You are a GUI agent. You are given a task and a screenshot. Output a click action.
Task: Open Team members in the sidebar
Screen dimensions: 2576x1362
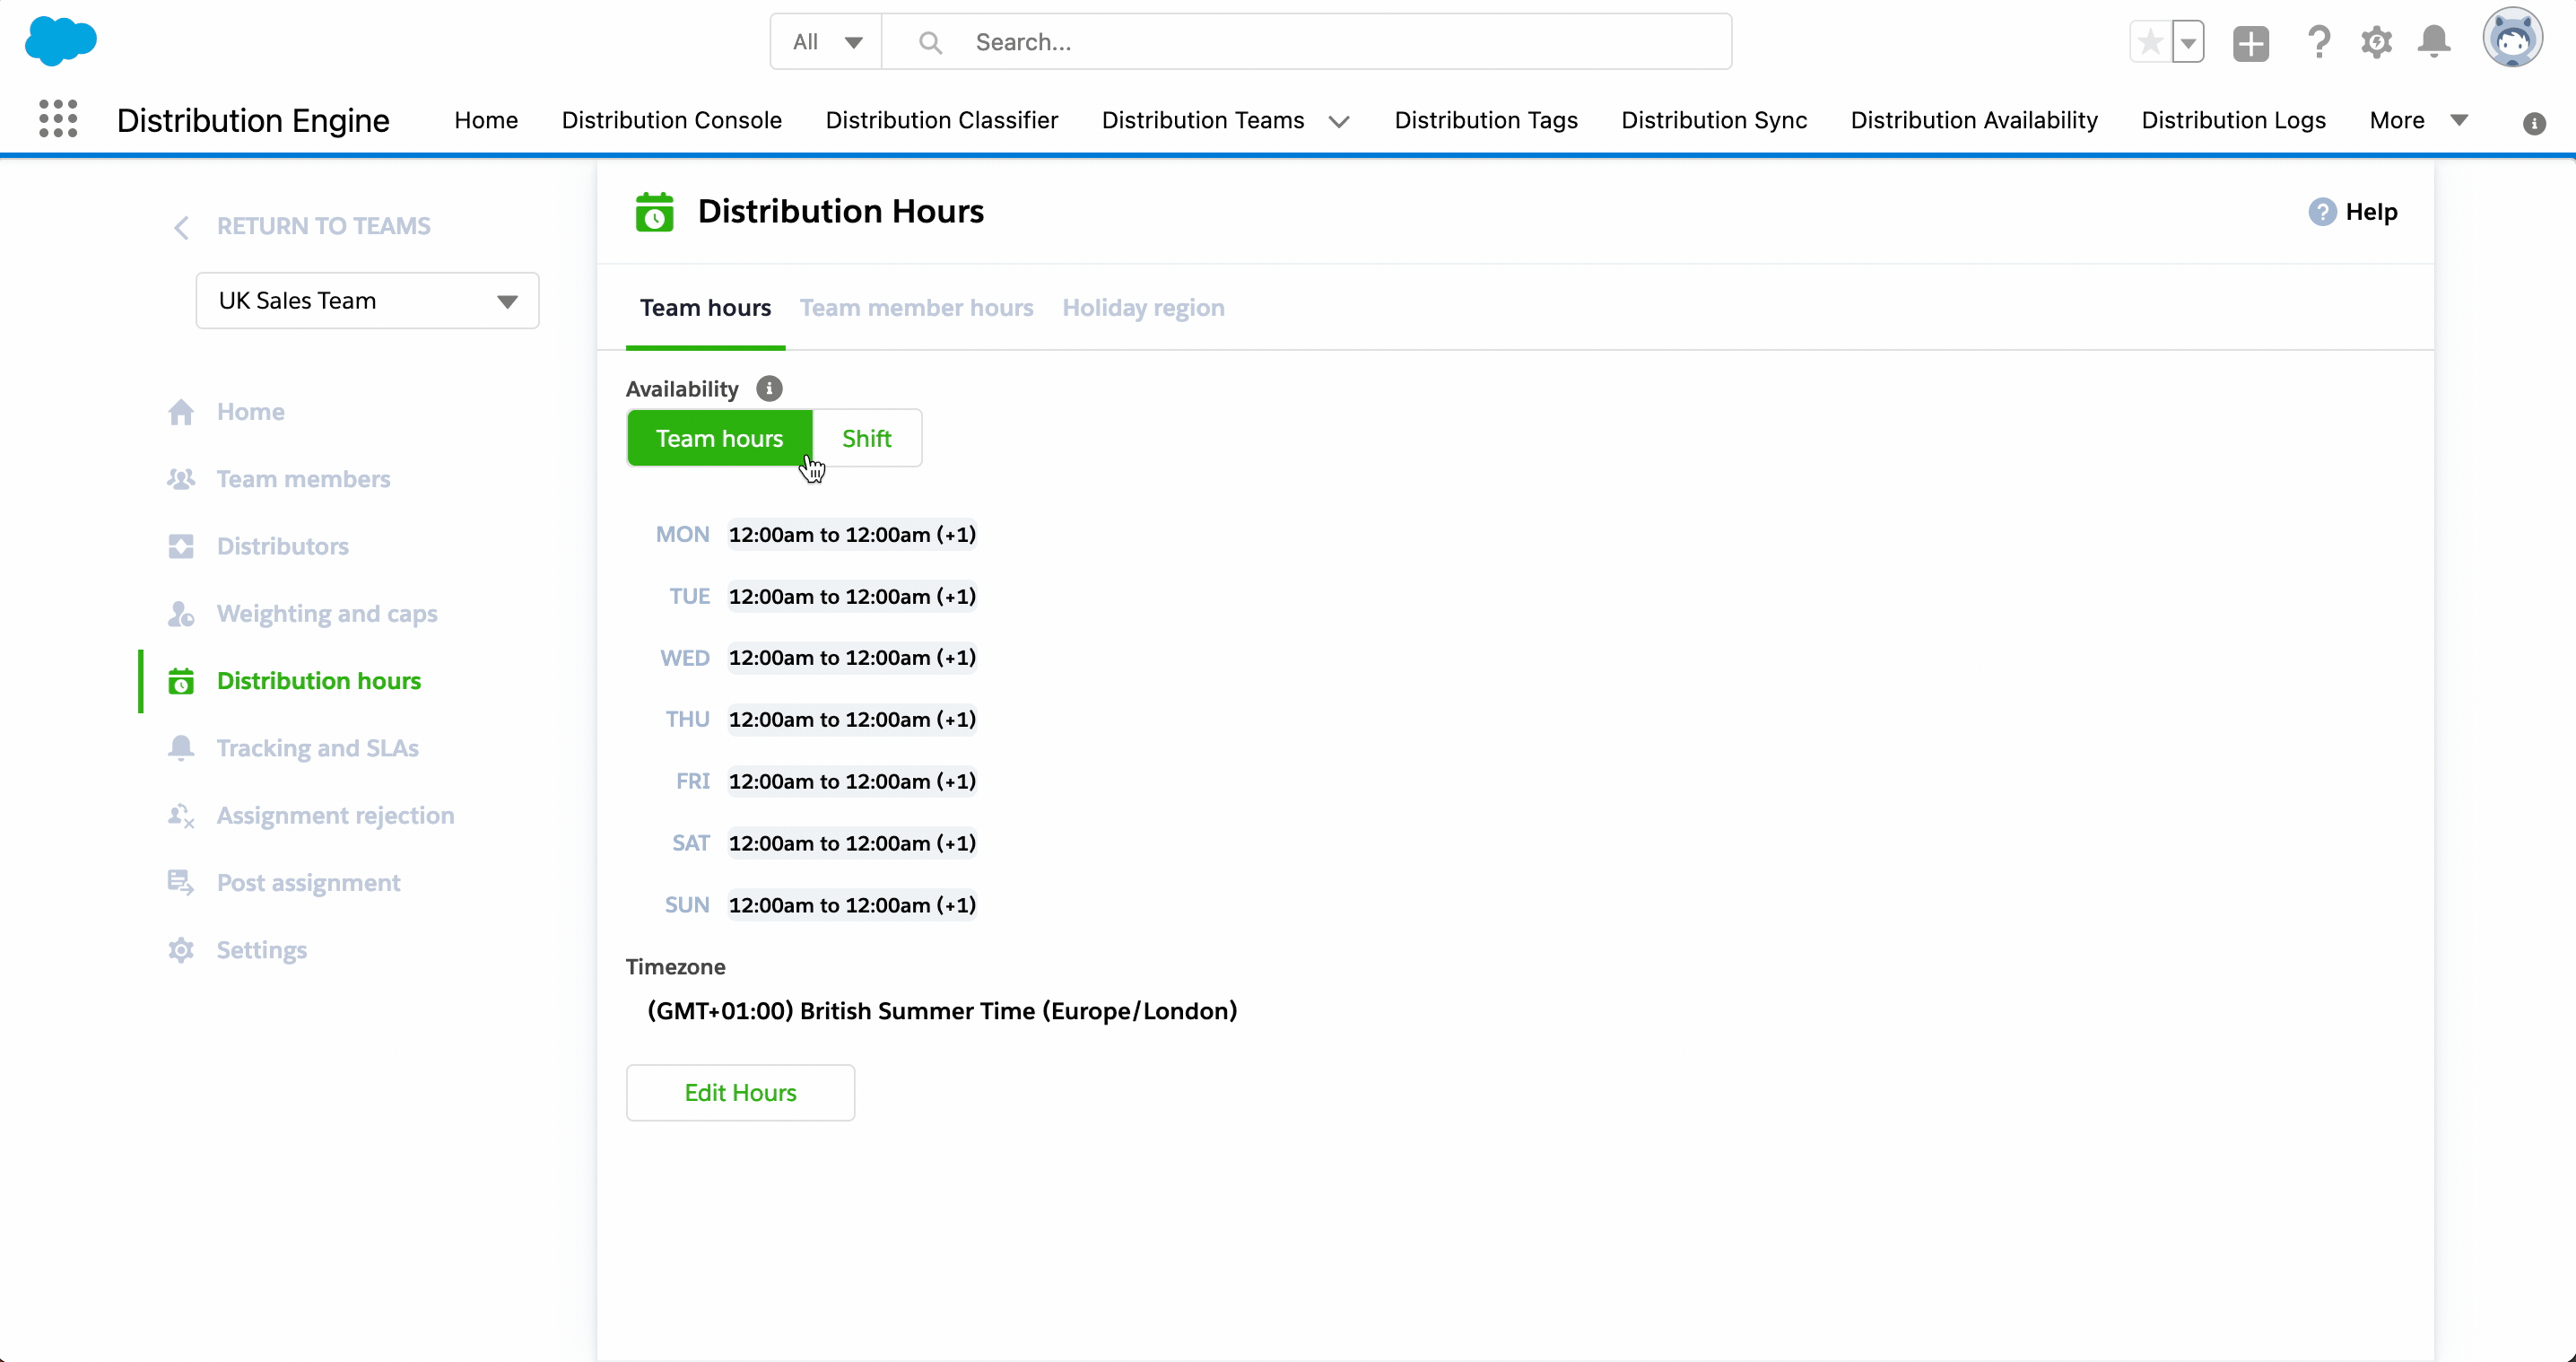pyautogui.click(x=303, y=479)
